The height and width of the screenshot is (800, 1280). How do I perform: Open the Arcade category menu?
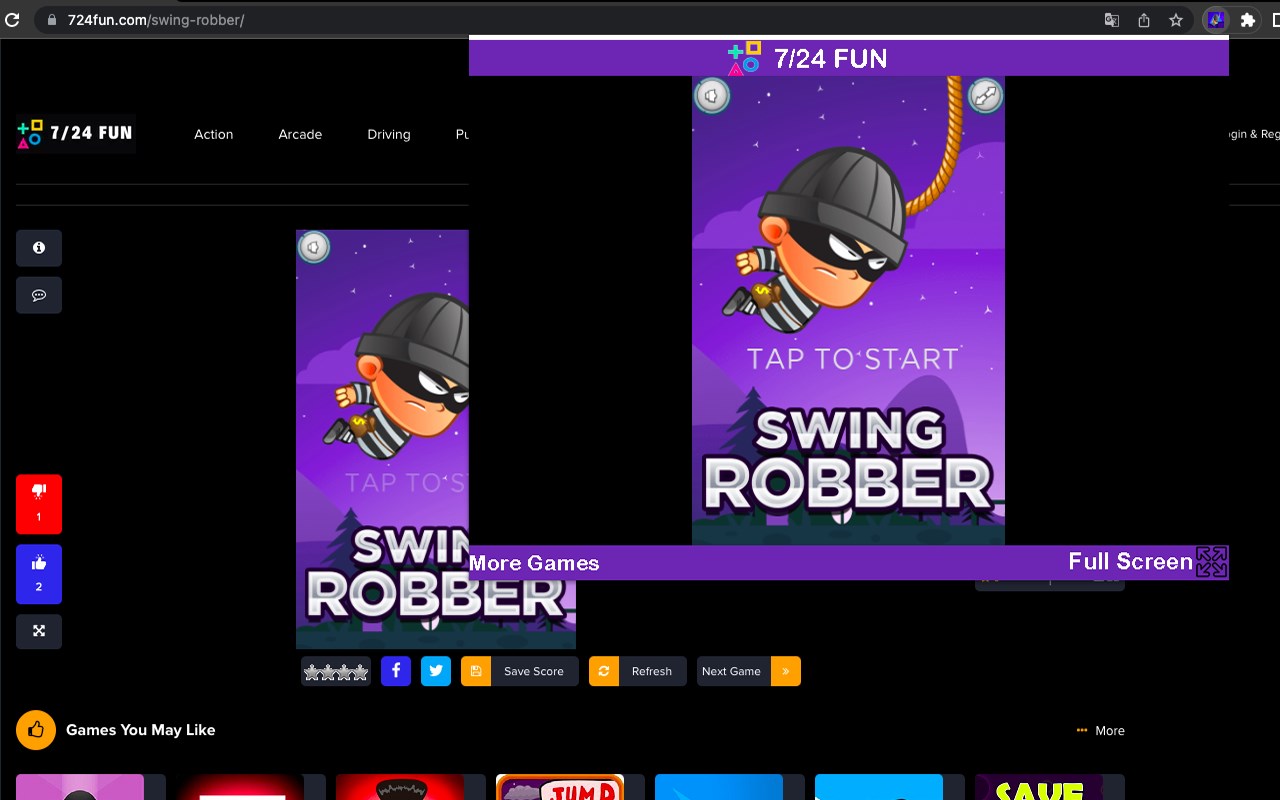(x=300, y=134)
